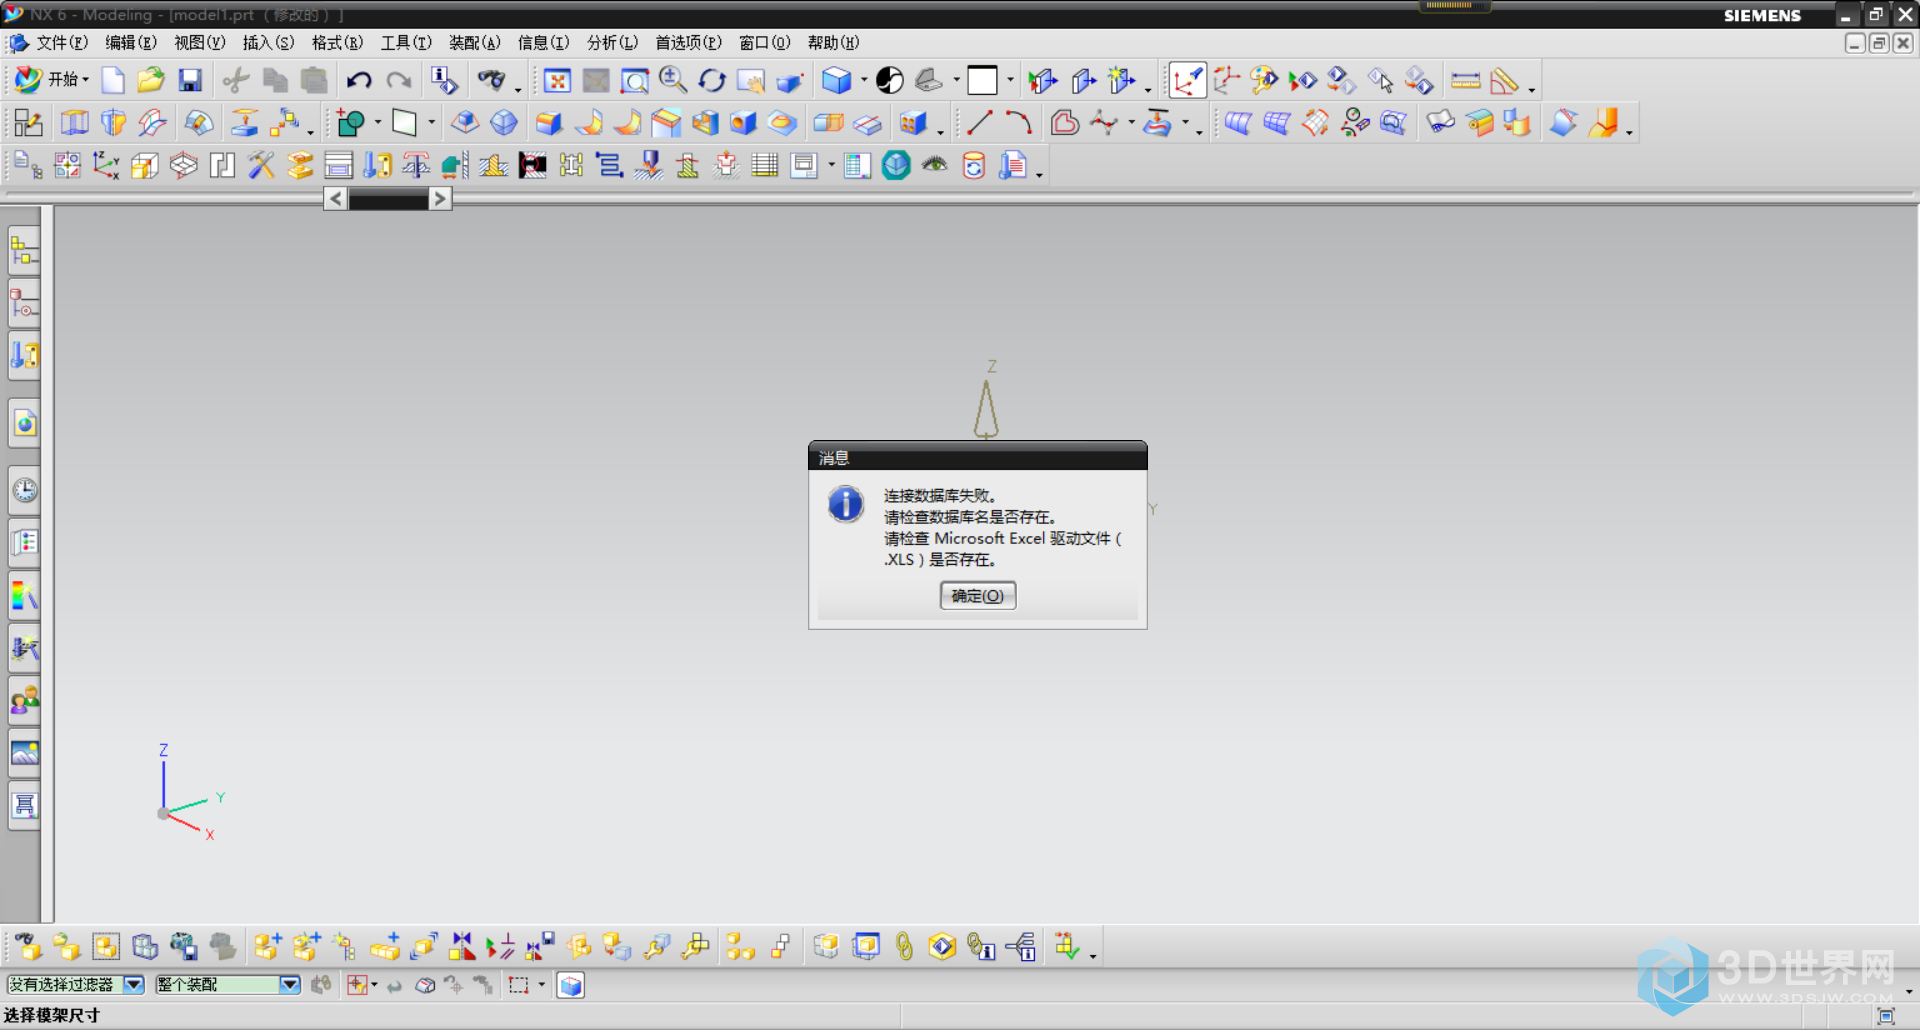Image resolution: width=1920 pixels, height=1030 pixels.
Task: Open the 工具(T) menu
Action: 406,43
